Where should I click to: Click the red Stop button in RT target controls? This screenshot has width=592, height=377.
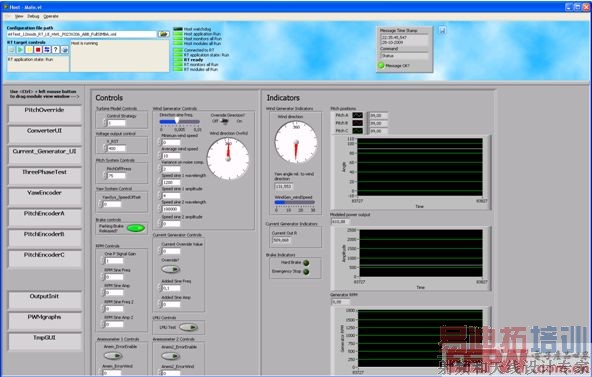point(38,50)
